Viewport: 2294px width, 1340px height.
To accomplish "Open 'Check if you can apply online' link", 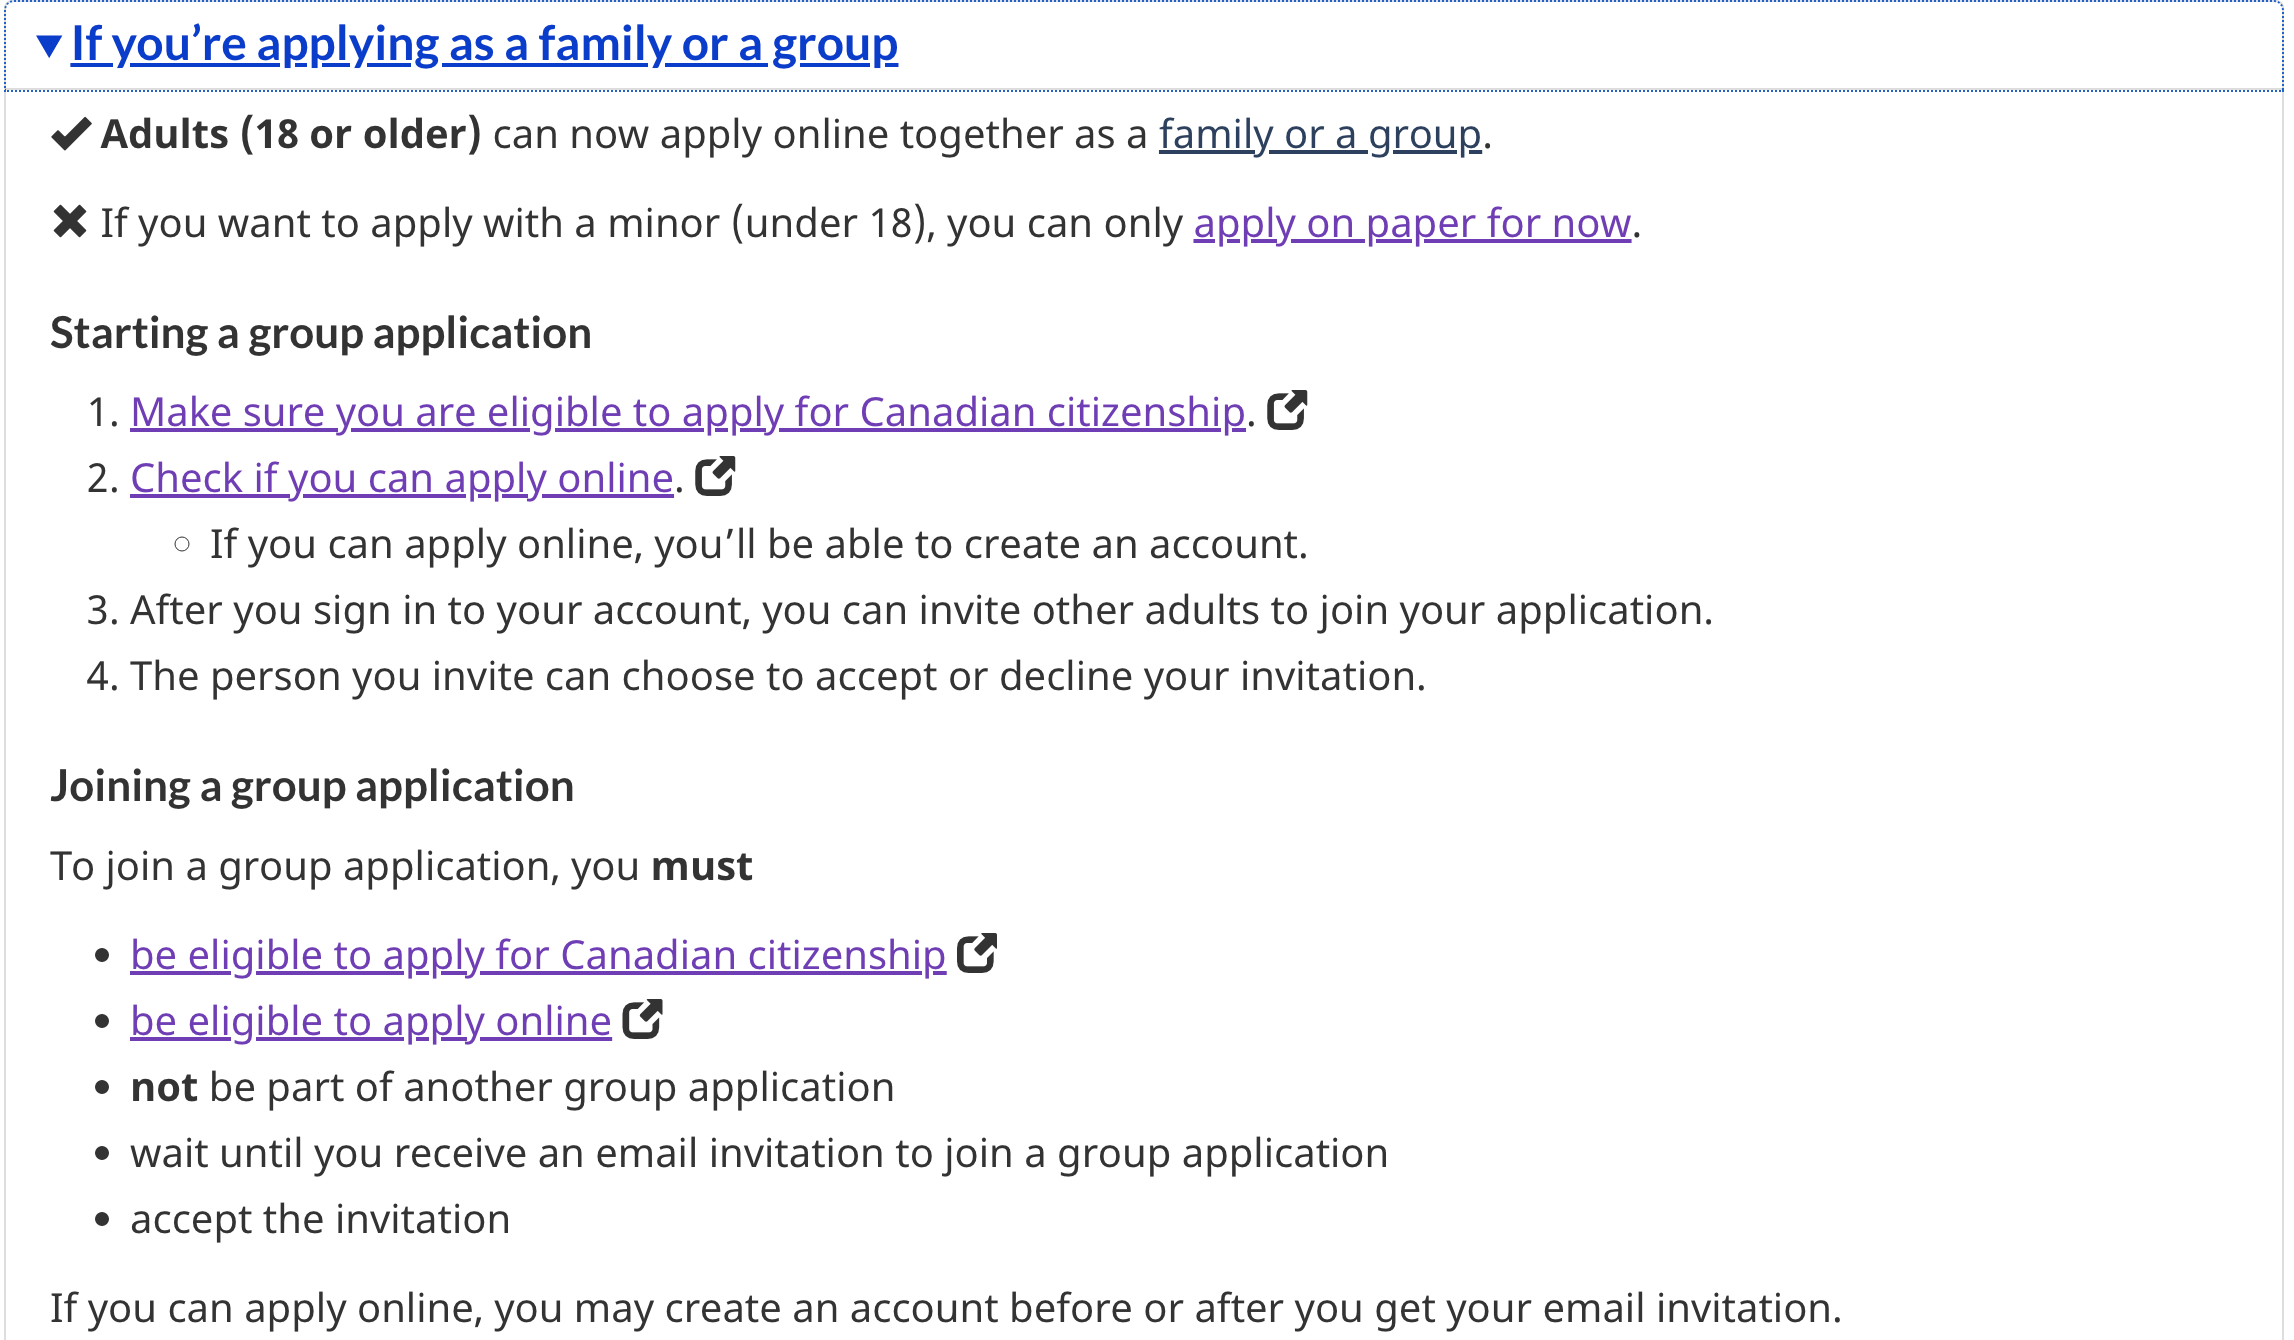I will coord(402,479).
